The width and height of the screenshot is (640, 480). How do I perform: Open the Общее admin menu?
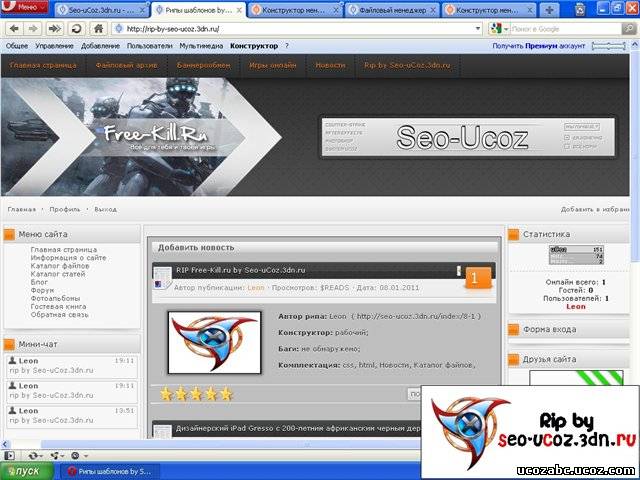point(17,46)
